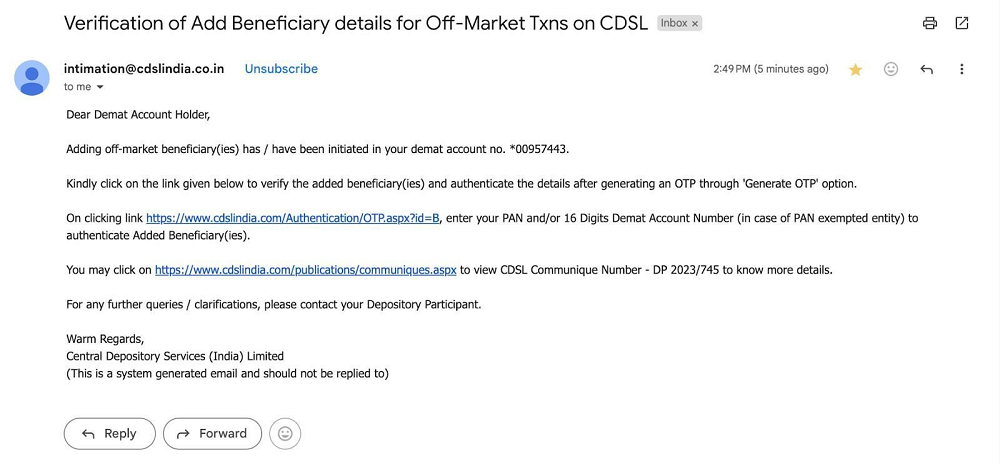
Task: Click the Unsubscribe link
Action: pyautogui.click(x=281, y=69)
